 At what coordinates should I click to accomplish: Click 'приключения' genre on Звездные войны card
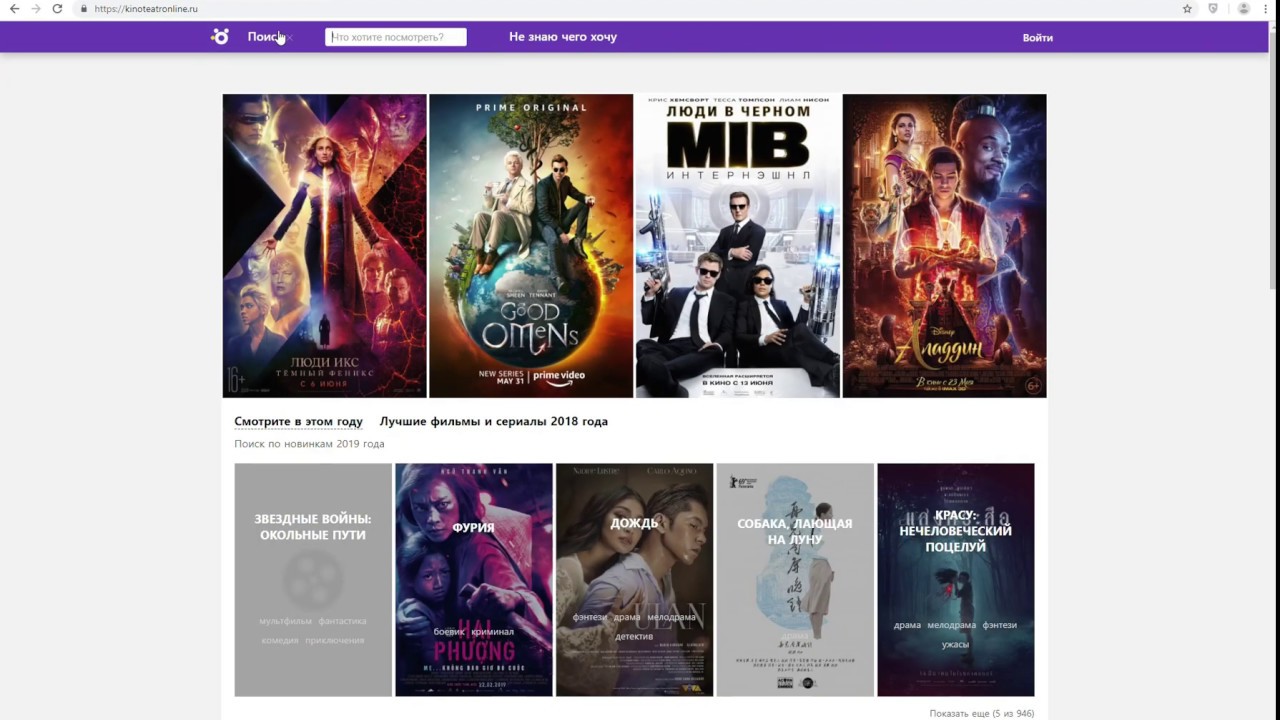click(x=335, y=640)
